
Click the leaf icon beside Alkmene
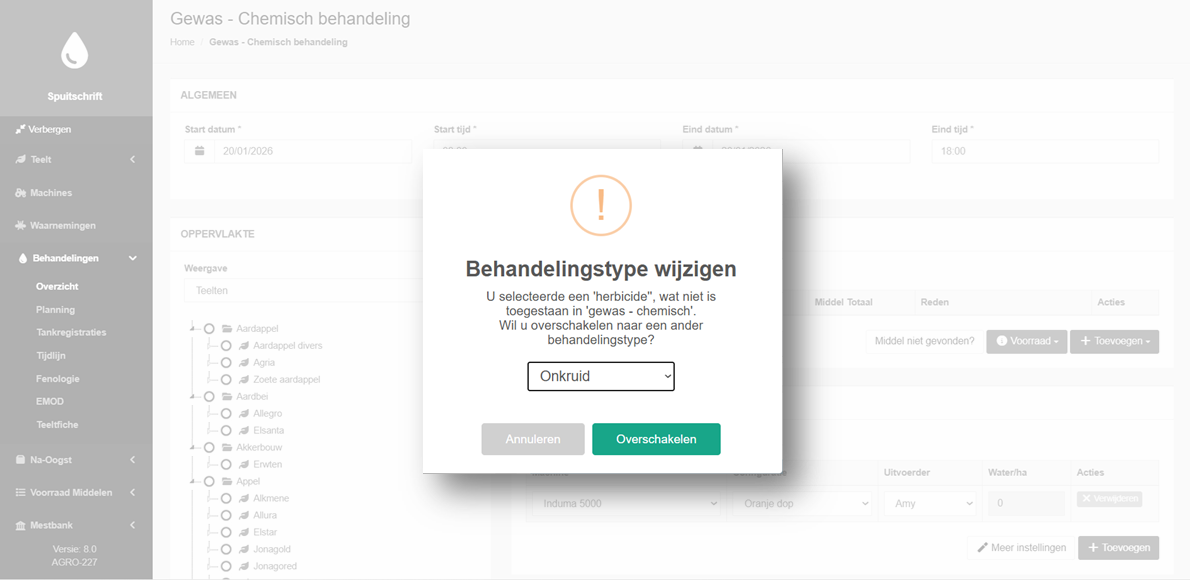(244, 498)
